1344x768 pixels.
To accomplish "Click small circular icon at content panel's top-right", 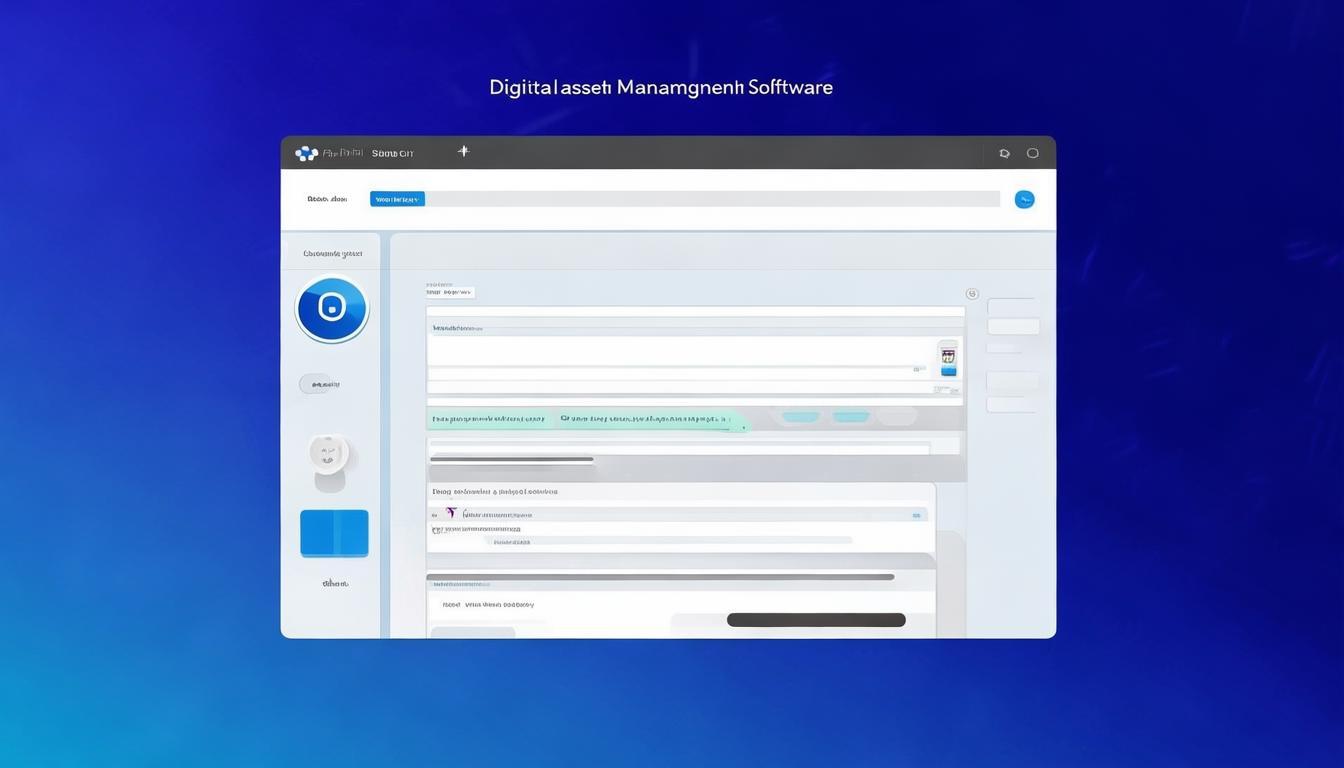I will coord(972,294).
